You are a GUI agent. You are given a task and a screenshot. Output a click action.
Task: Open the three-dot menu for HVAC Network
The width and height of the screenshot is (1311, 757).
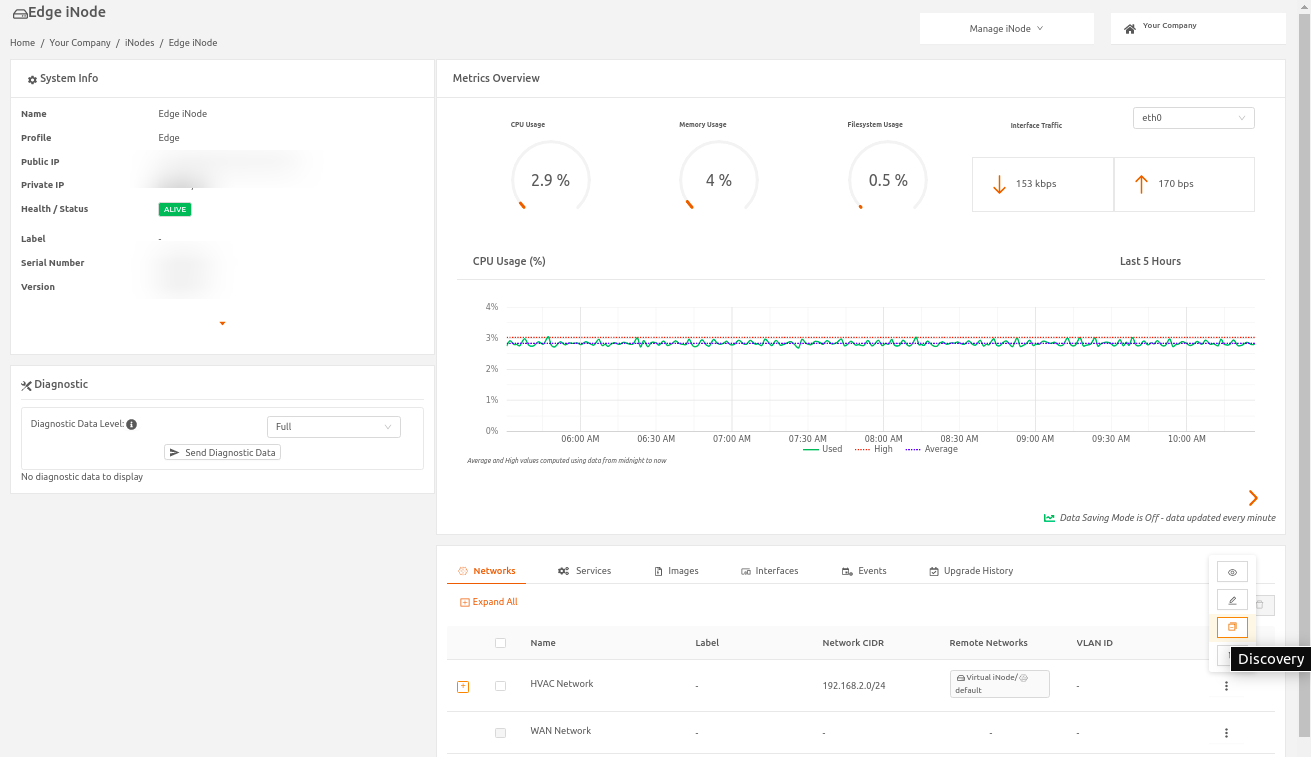[x=1226, y=686]
